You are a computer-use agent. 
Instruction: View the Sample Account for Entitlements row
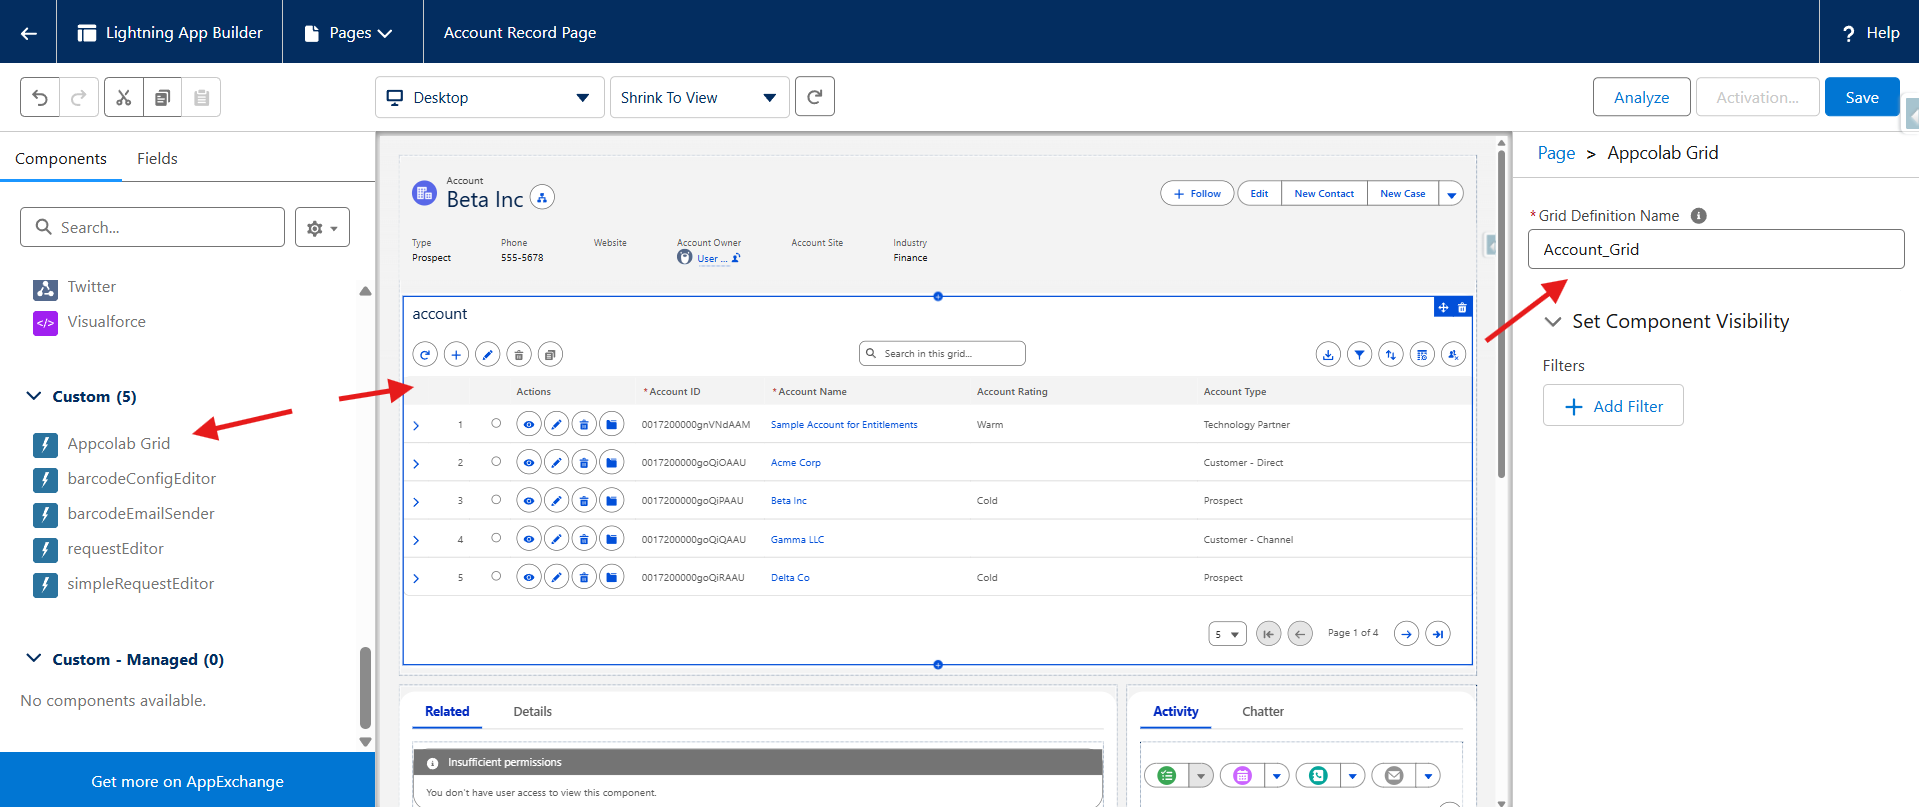529,424
